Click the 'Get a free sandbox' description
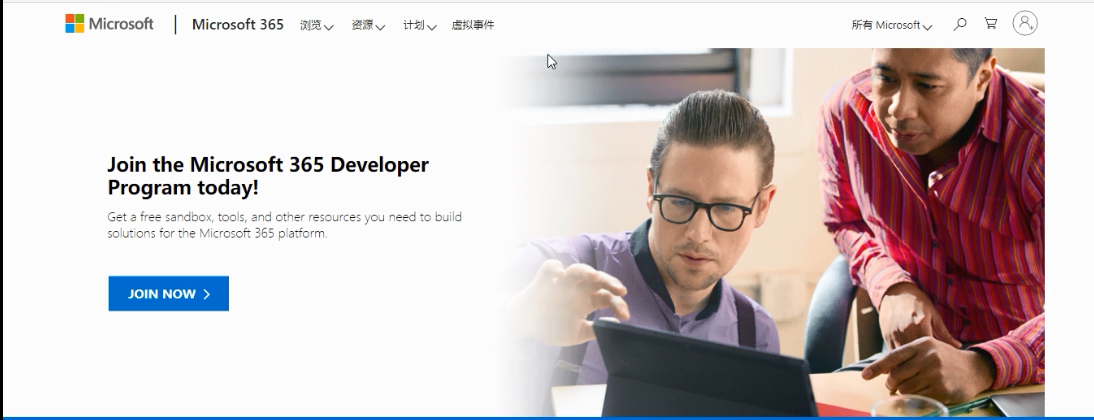 [285, 225]
